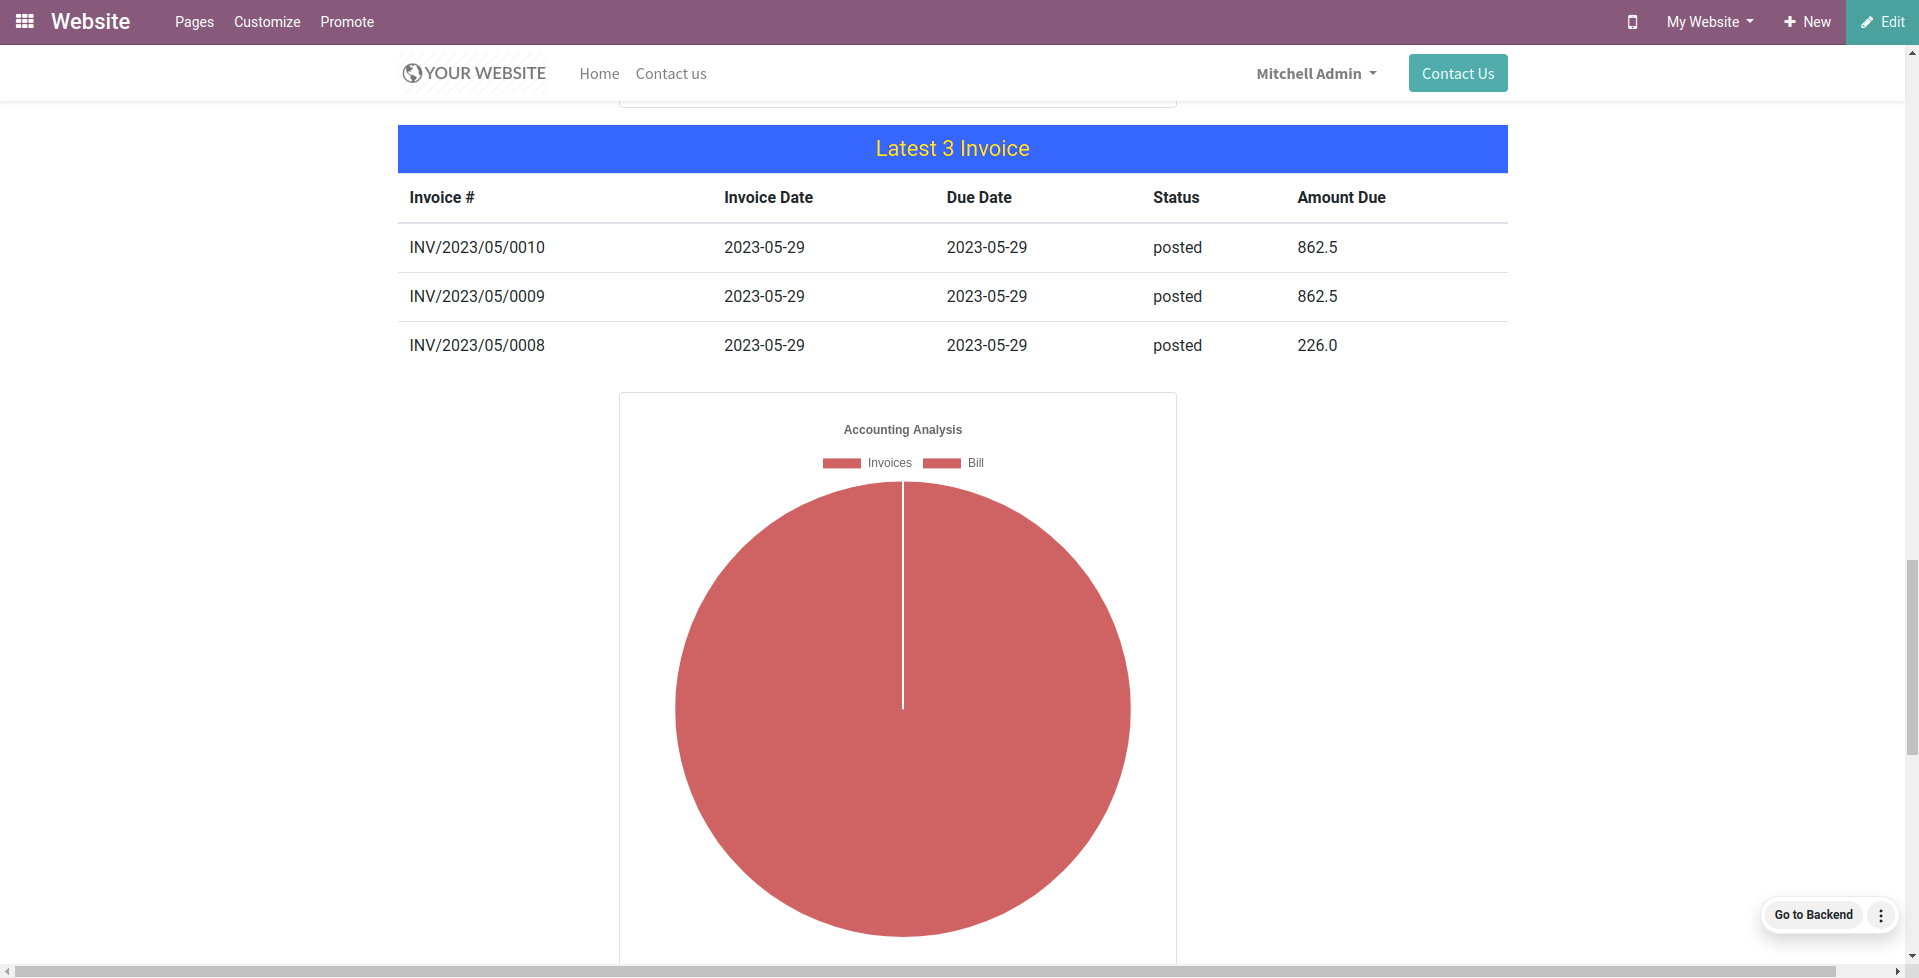1919x978 pixels.
Task: Open the Pages menu
Action: coord(194,22)
